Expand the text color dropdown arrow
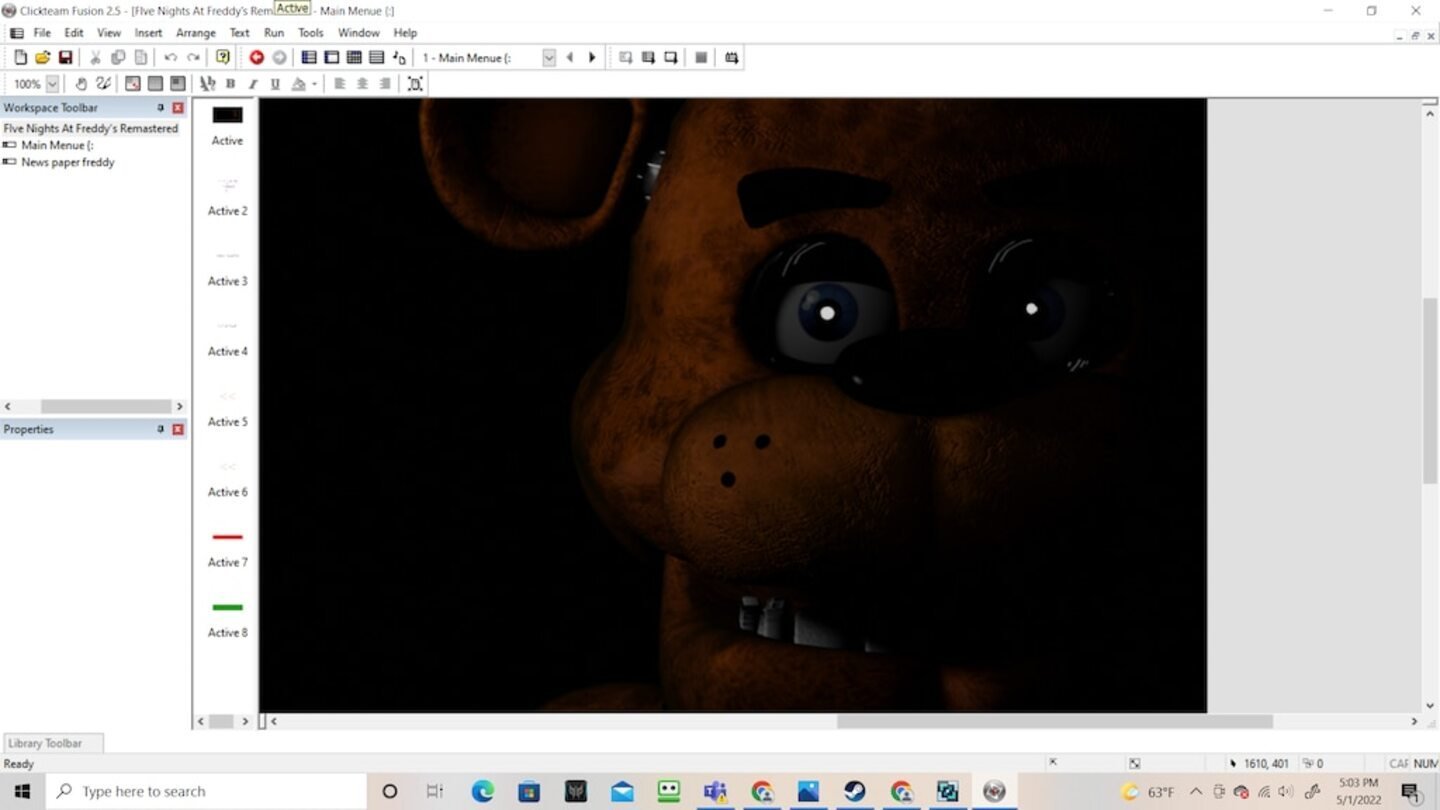Viewport: 1440px width, 810px height. pyautogui.click(x=314, y=84)
